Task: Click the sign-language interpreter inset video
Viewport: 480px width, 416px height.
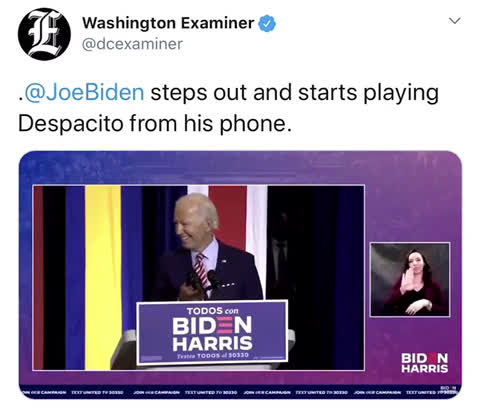Action: point(410,279)
